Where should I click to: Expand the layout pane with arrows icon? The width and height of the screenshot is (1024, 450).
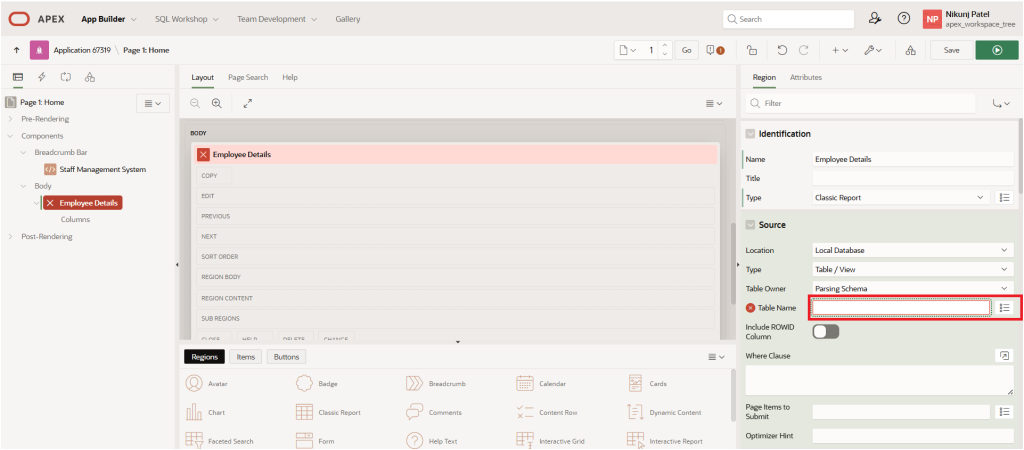248,103
